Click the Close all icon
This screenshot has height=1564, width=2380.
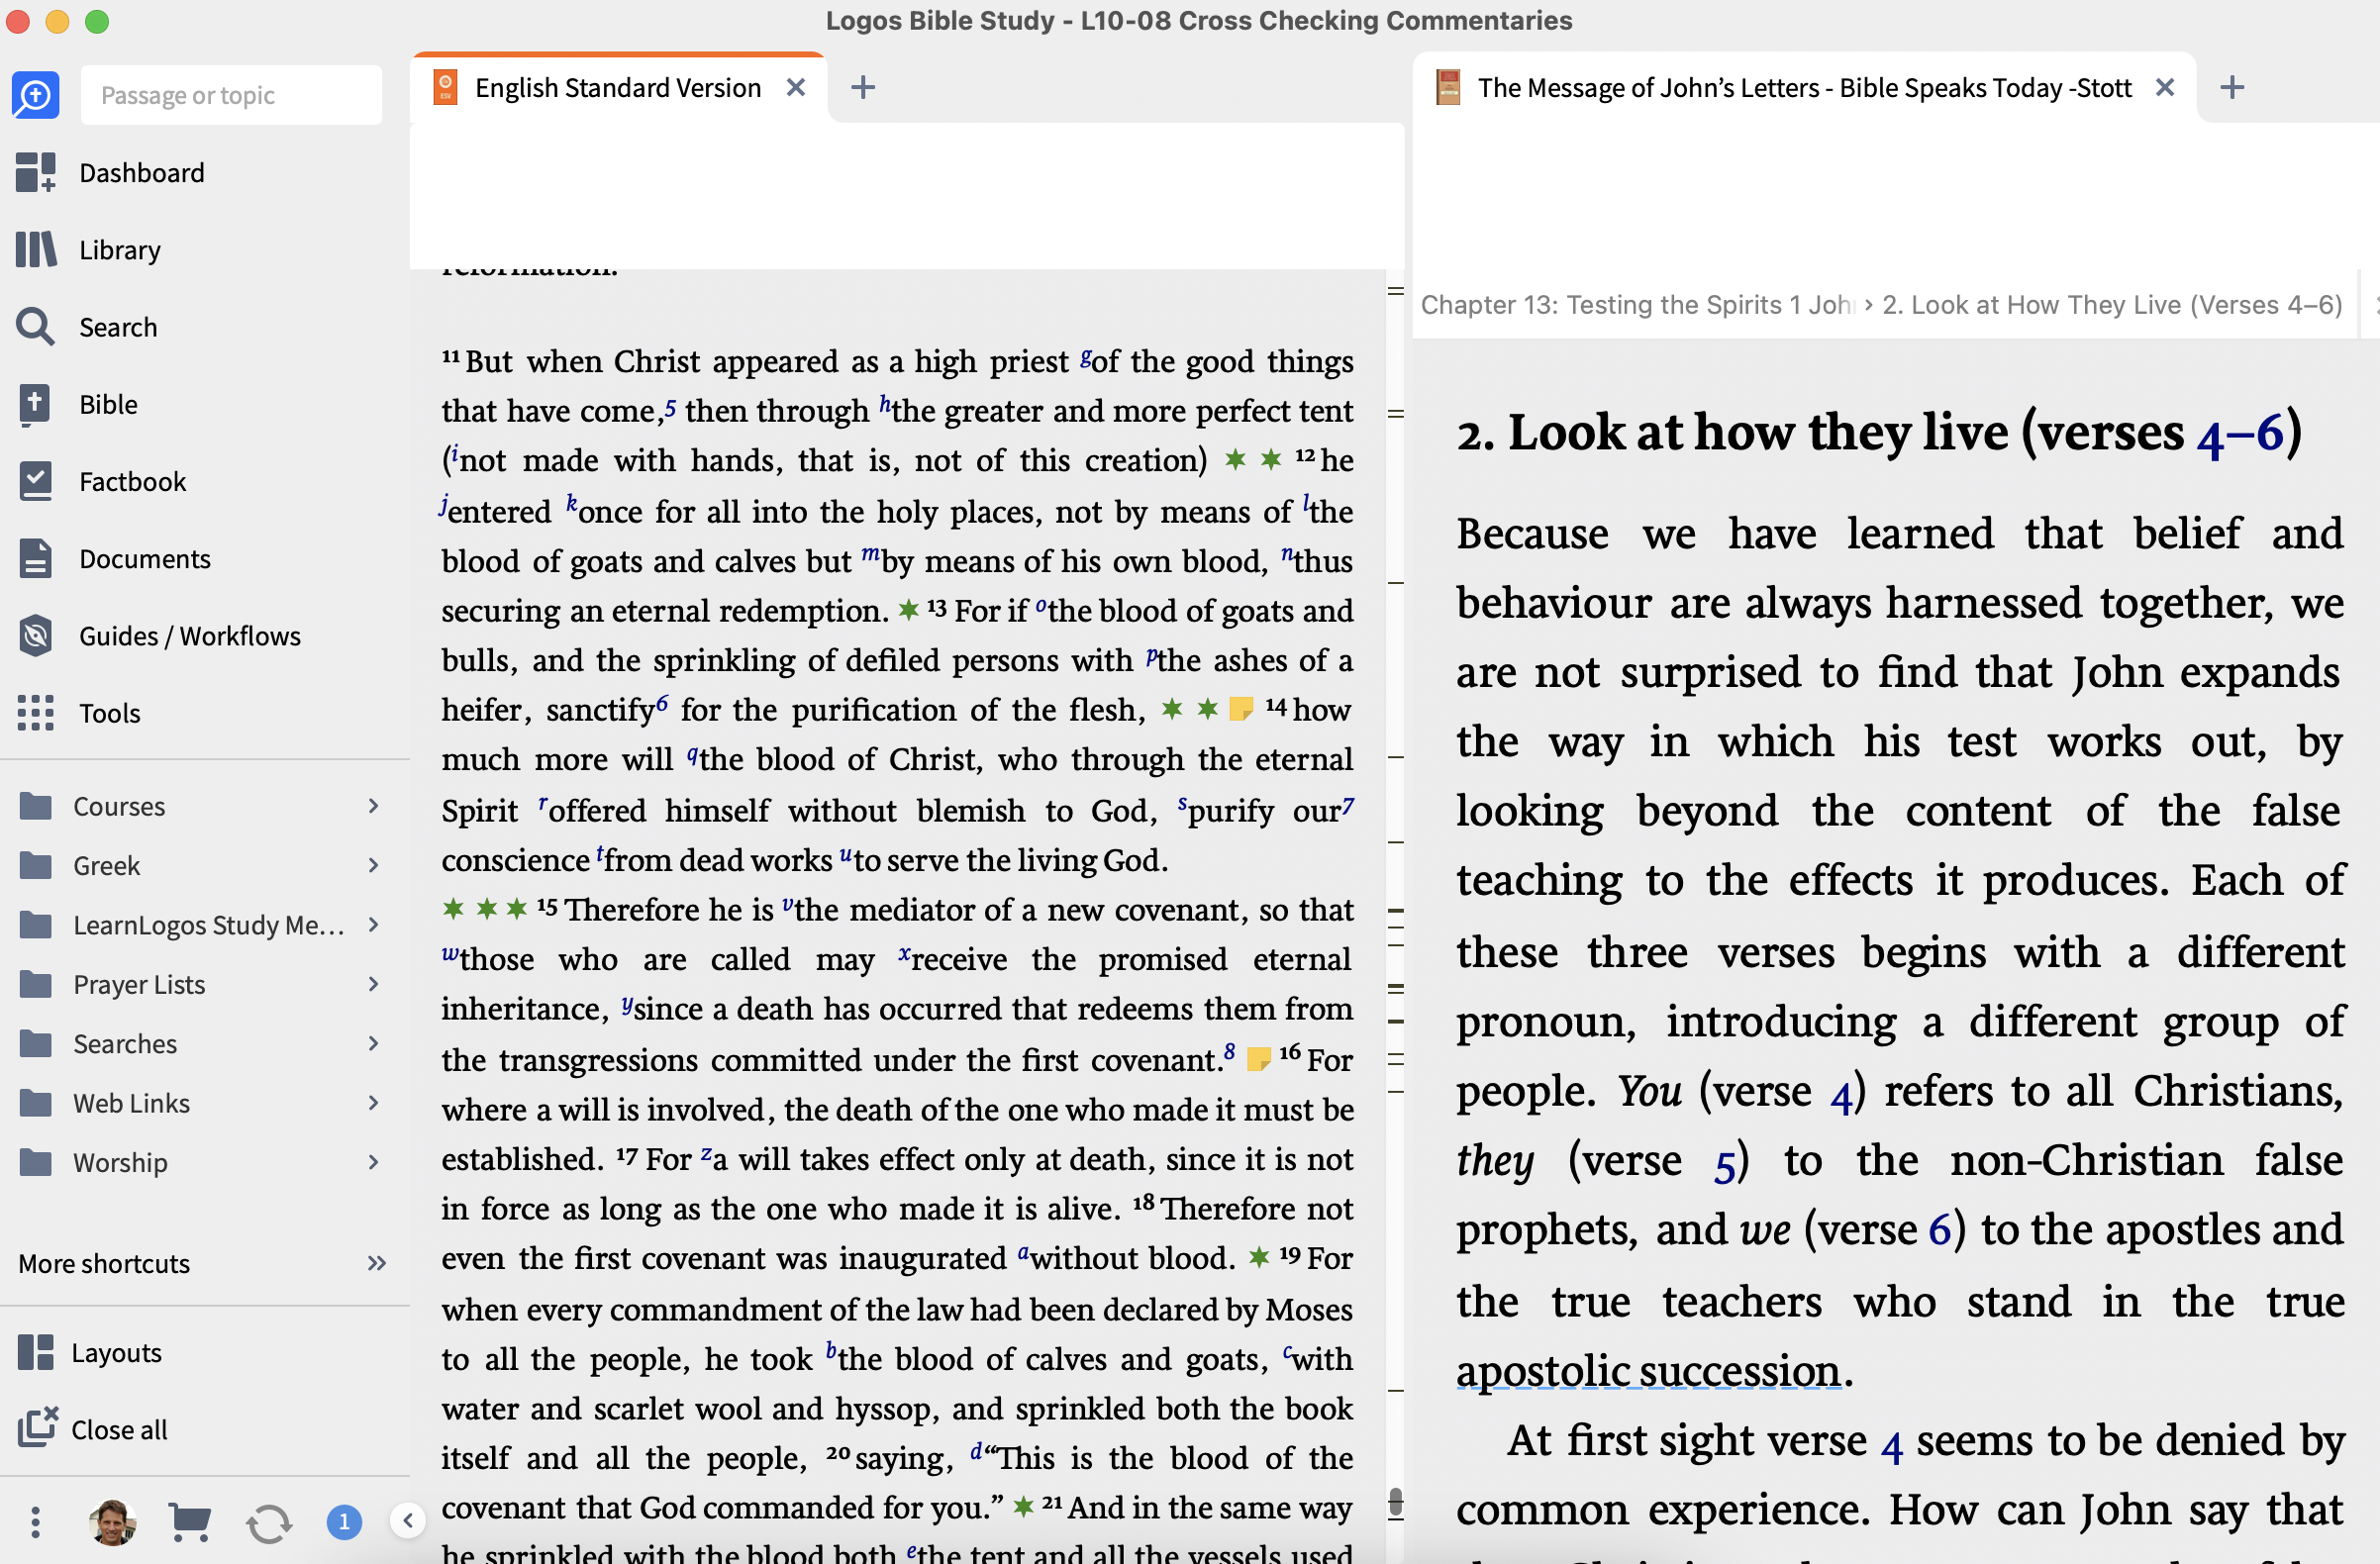37,1428
